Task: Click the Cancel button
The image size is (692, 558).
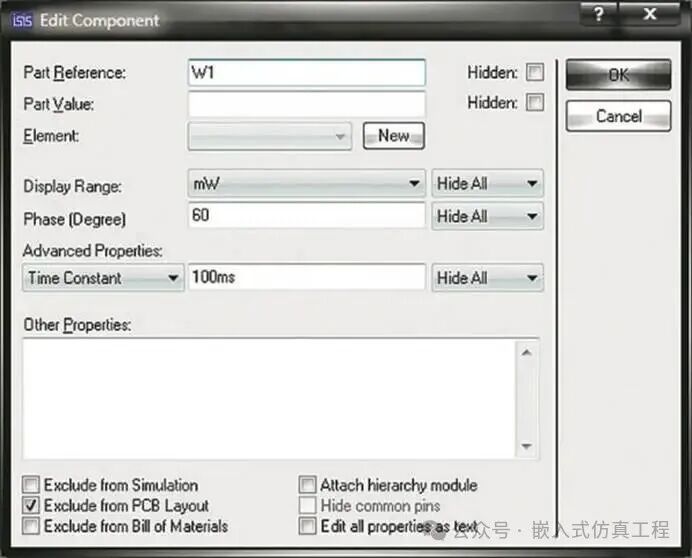Action: pyautogui.click(x=618, y=116)
